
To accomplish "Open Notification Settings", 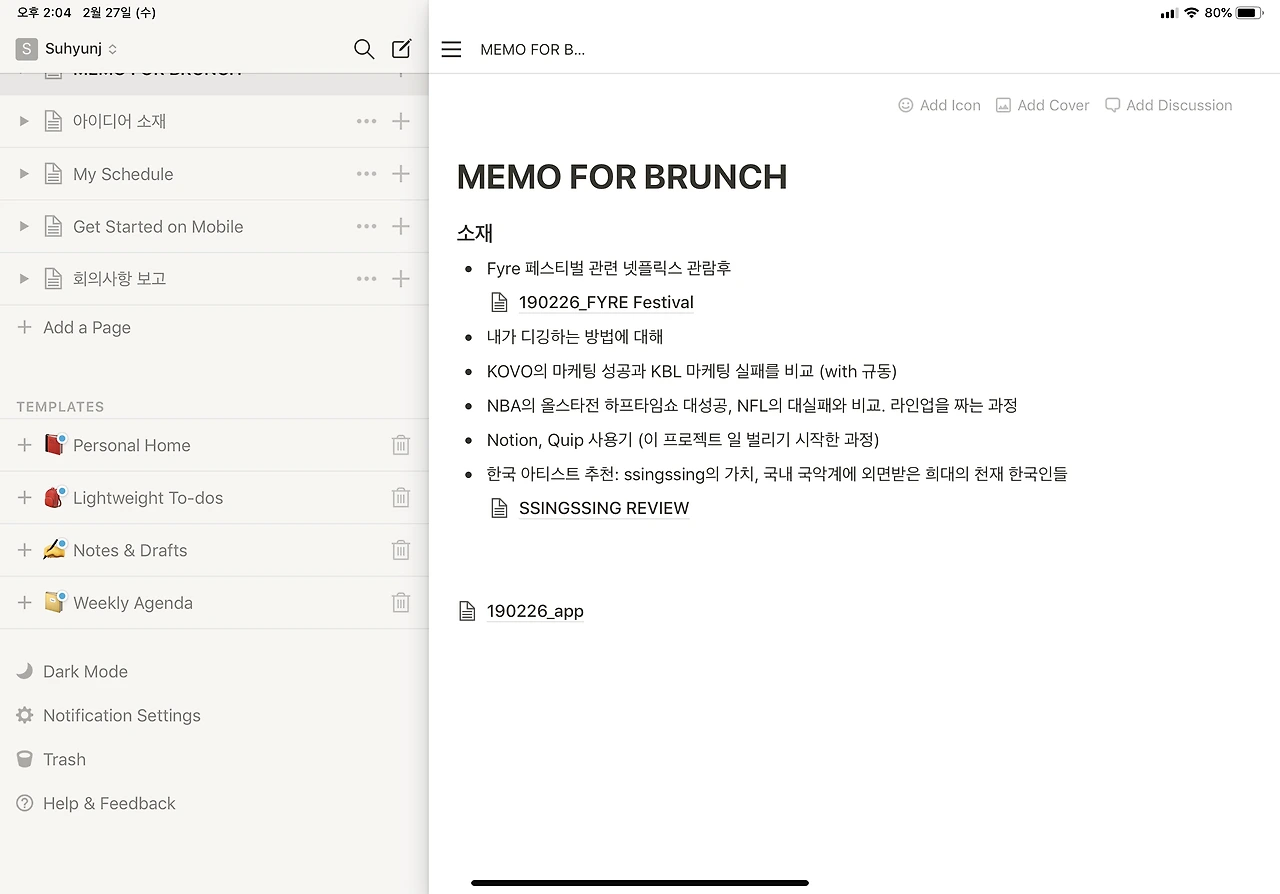I will click(x=108, y=715).
